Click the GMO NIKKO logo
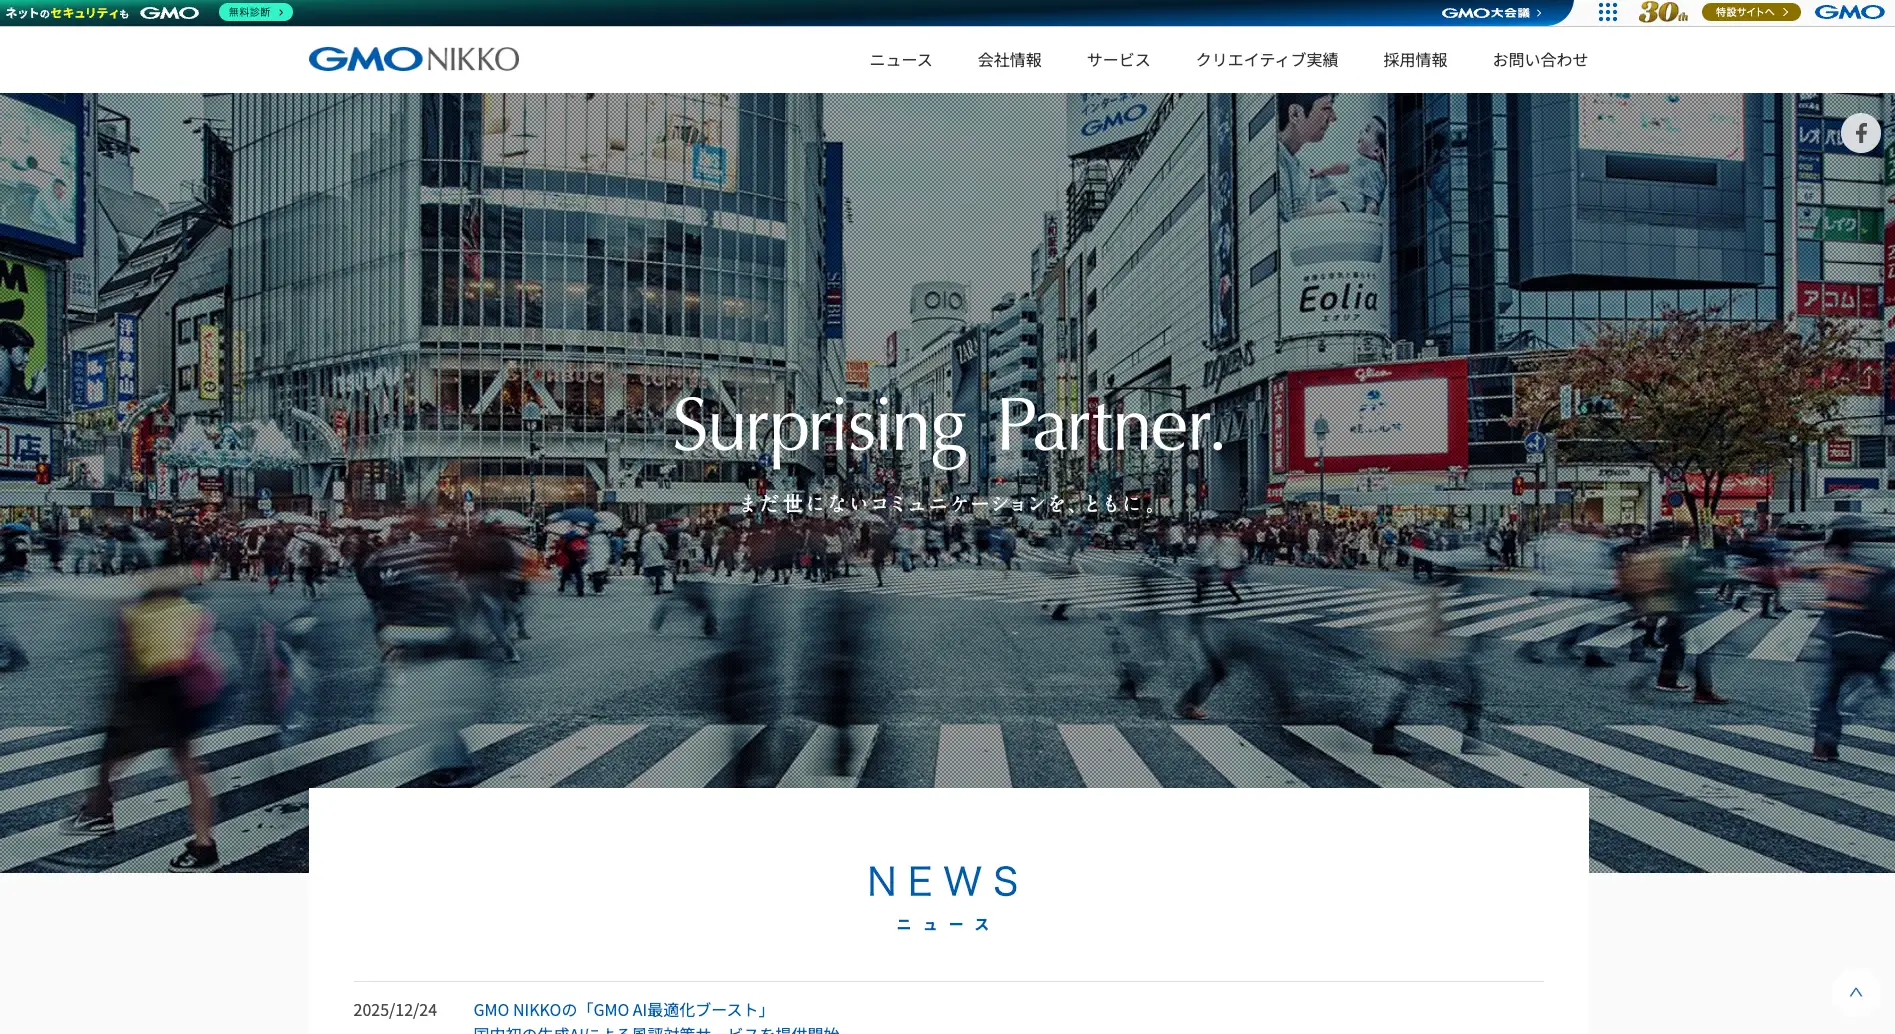1895x1034 pixels. pos(413,59)
